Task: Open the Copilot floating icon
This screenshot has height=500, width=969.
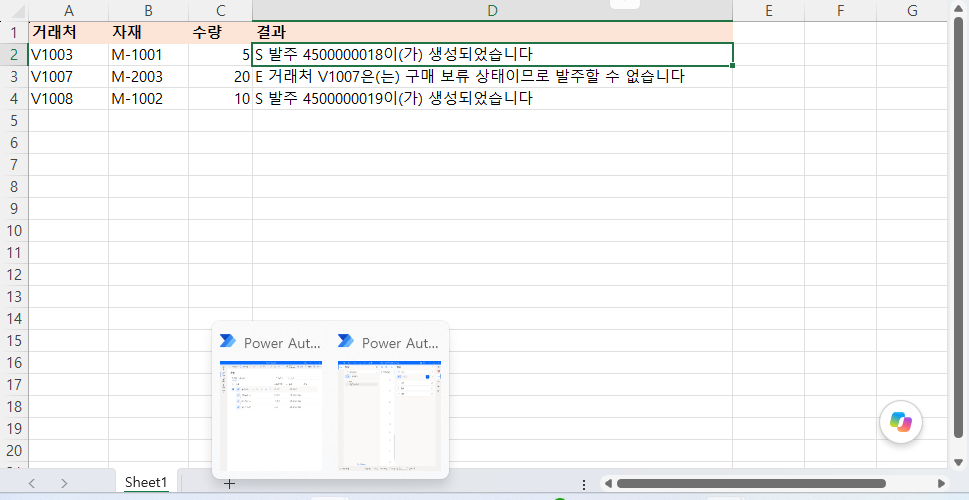Action: tap(900, 422)
